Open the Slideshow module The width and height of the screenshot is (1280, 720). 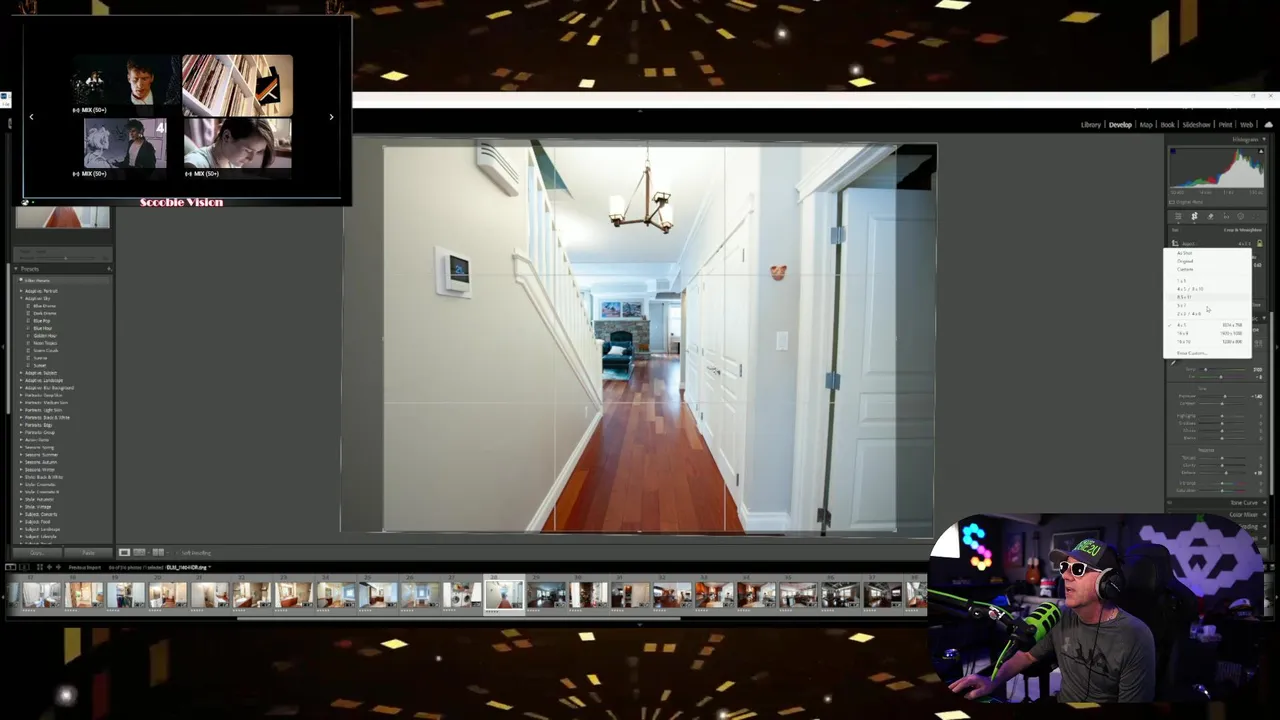(1196, 125)
